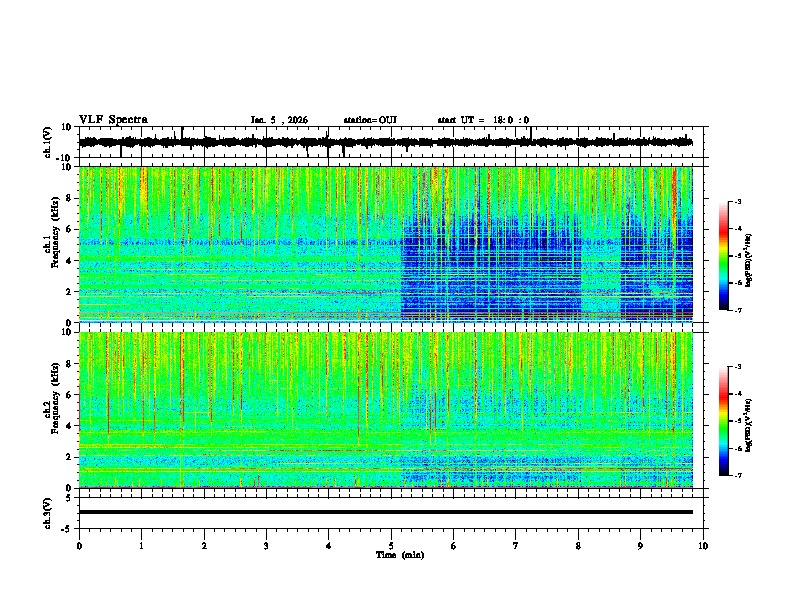Click the "Time (min)" x-axis label
The width and height of the screenshot is (792, 612).
coord(400,555)
